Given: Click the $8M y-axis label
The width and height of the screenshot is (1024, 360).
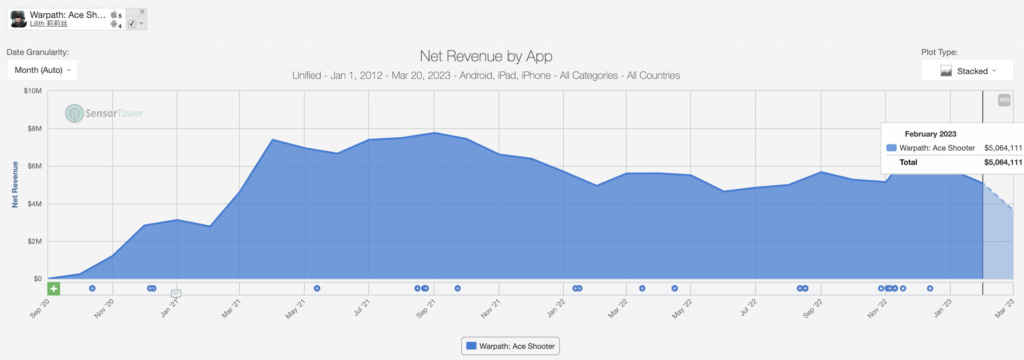Looking at the screenshot, I should pyautogui.click(x=34, y=129).
